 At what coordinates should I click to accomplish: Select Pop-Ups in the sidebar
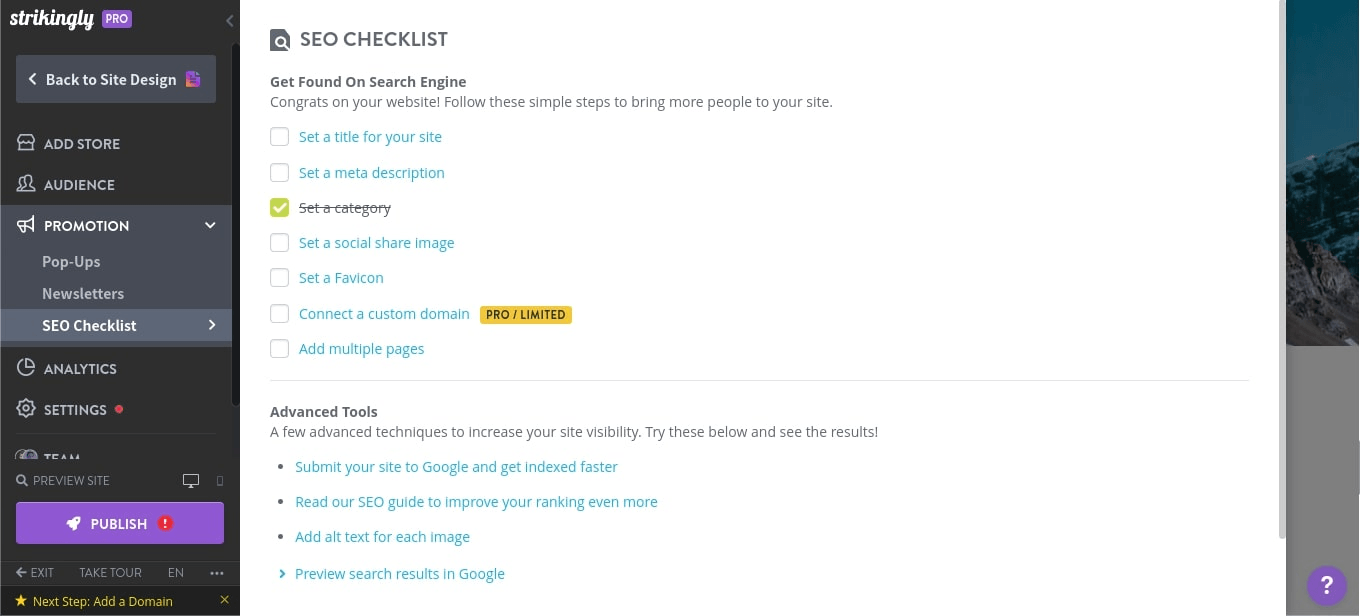coord(71,261)
